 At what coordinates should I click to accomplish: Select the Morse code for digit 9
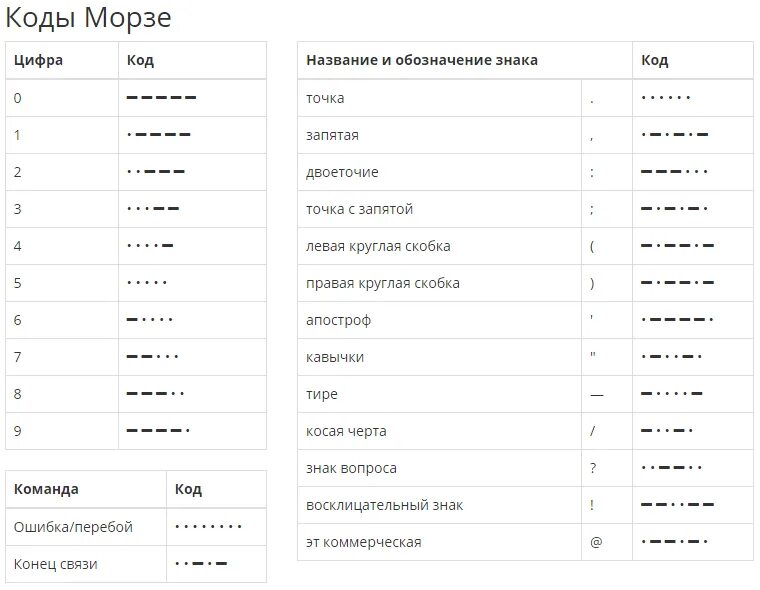(158, 431)
